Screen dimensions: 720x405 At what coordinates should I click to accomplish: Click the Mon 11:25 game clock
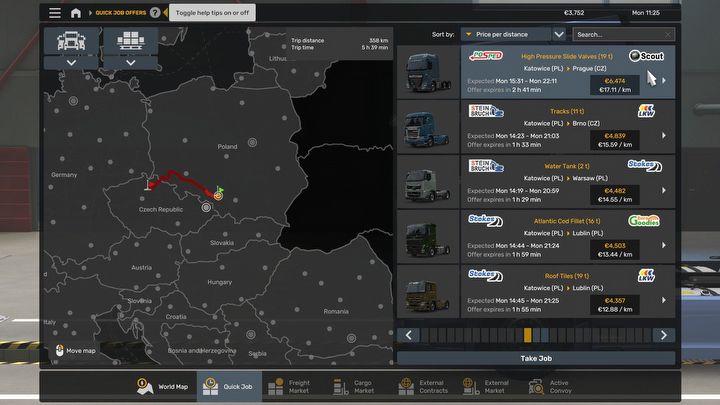[646, 13]
